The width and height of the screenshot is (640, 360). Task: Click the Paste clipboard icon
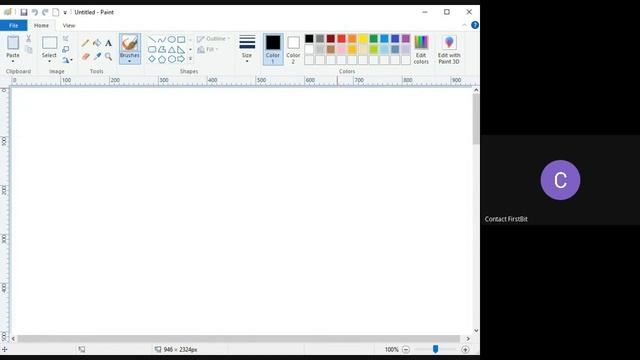tap(13, 42)
